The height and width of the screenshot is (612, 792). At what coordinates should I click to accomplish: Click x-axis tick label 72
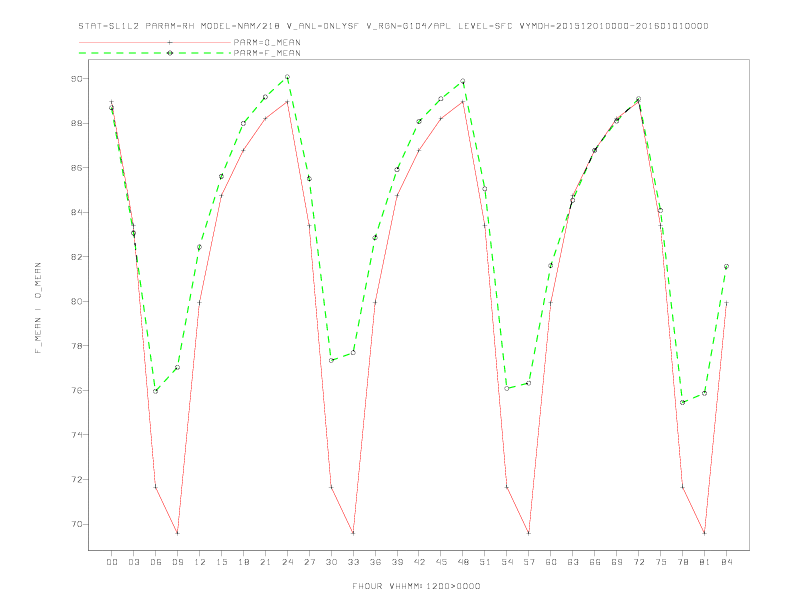[638, 562]
